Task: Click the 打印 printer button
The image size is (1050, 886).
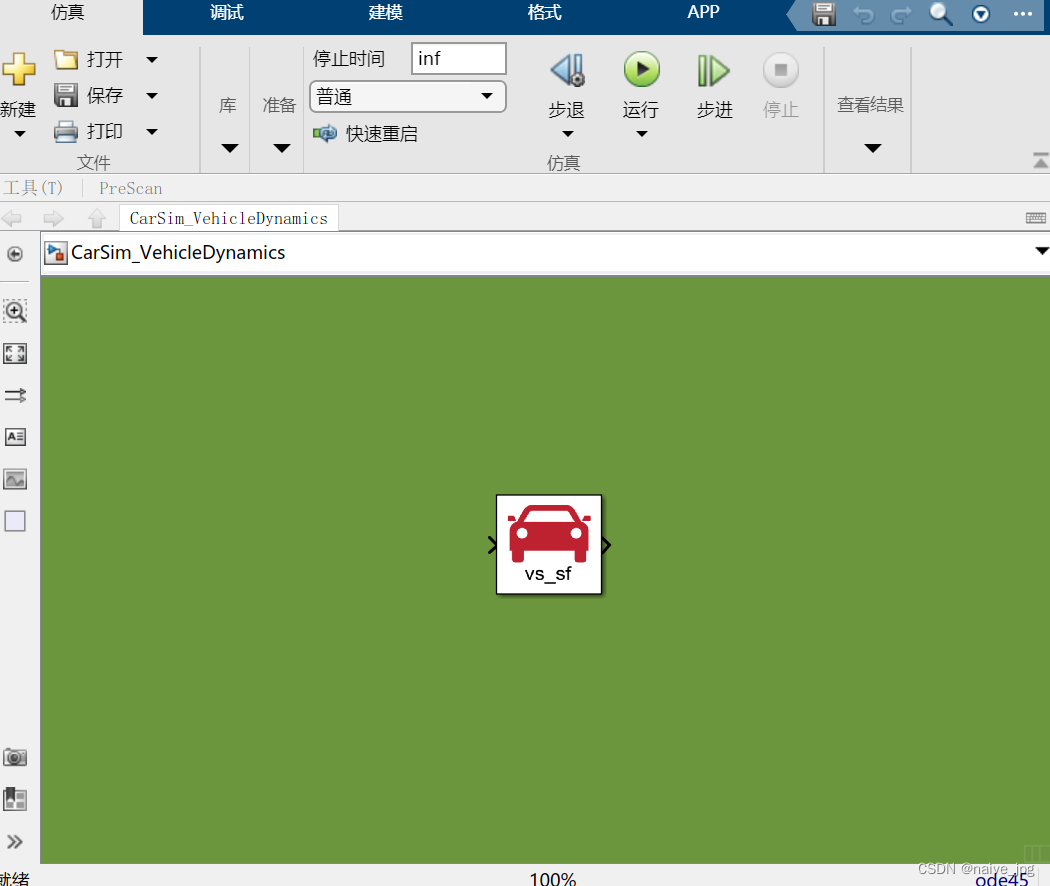Action: pyautogui.click(x=88, y=131)
